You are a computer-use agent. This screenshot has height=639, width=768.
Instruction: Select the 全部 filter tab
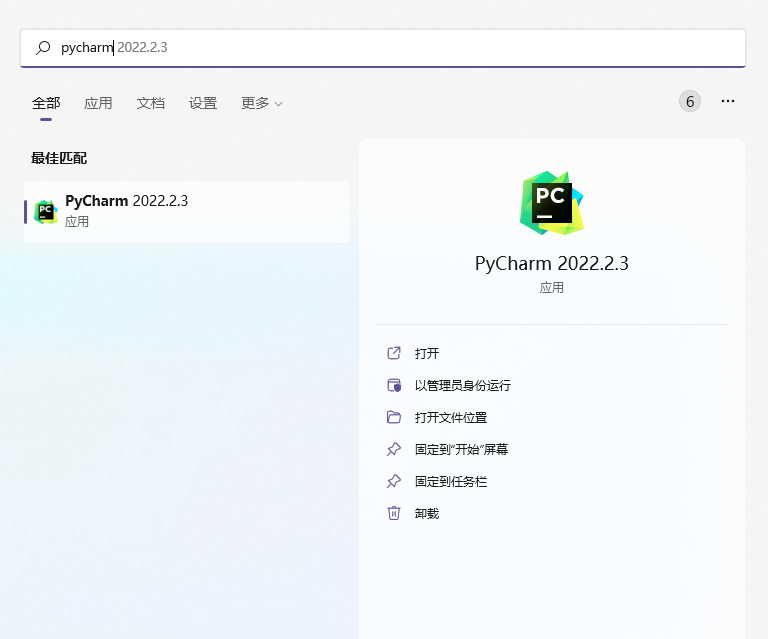pyautogui.click(x=46, y=103)
